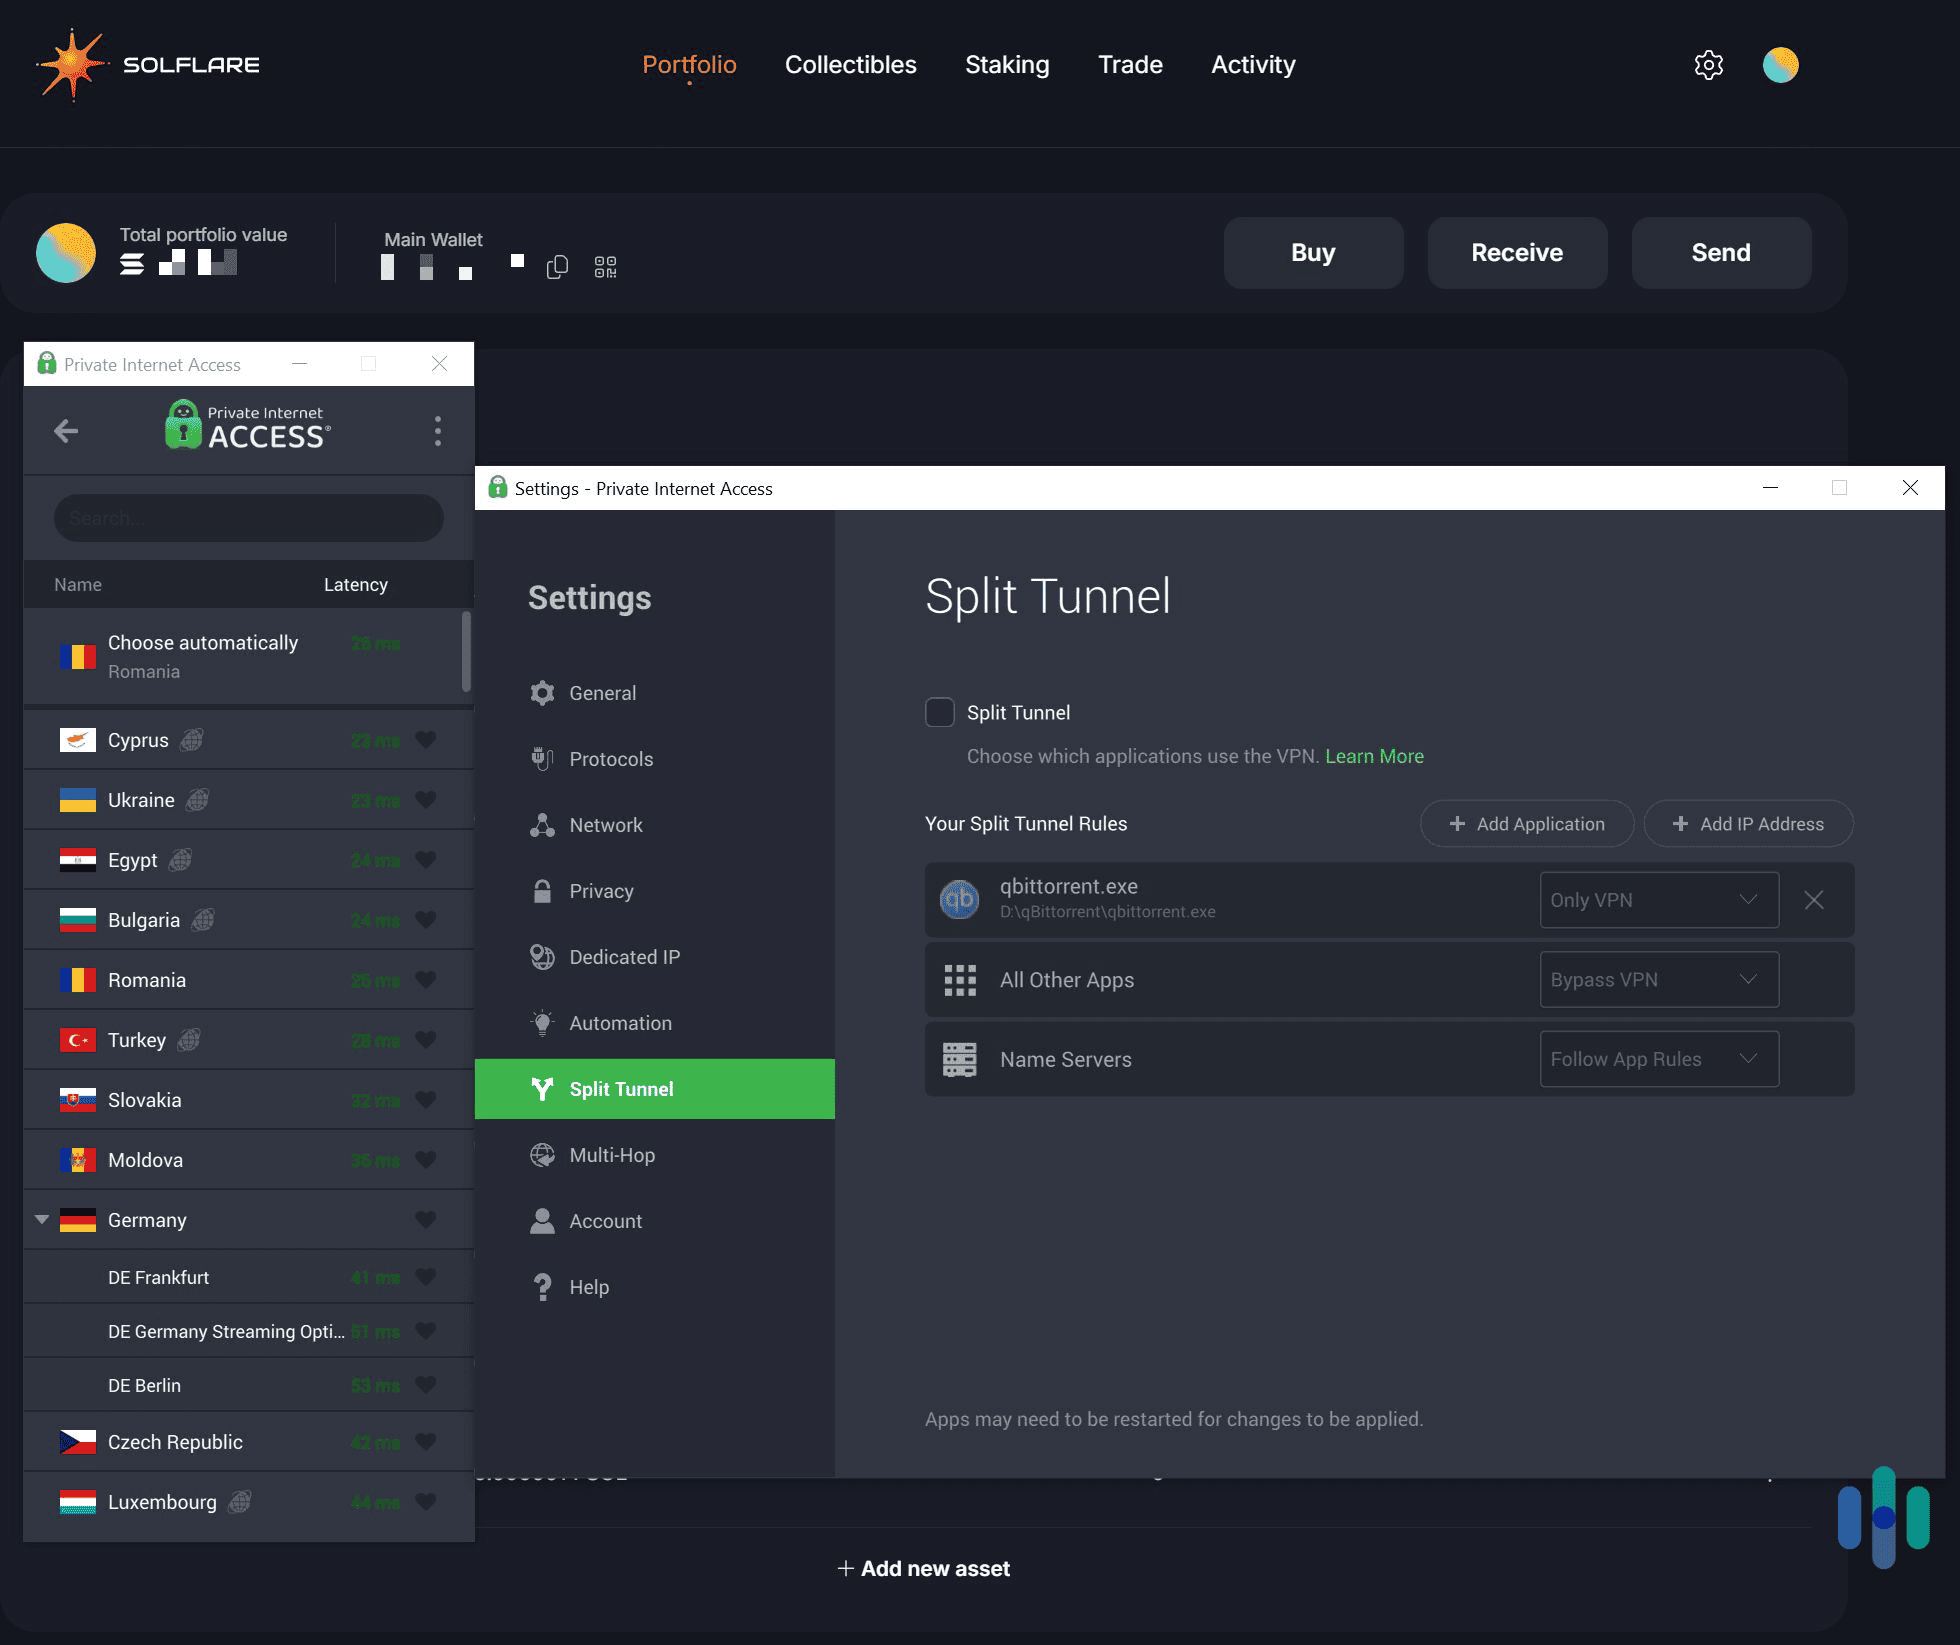The width and height of the screenshot is (1960, 1645).
Task: Open the Network settings section
Action: (x=605, y=824)
